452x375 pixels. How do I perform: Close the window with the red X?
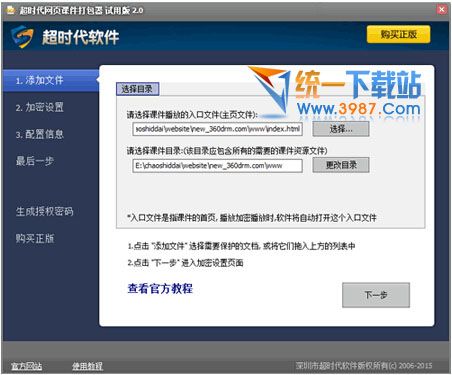click(x=442, y=10)
